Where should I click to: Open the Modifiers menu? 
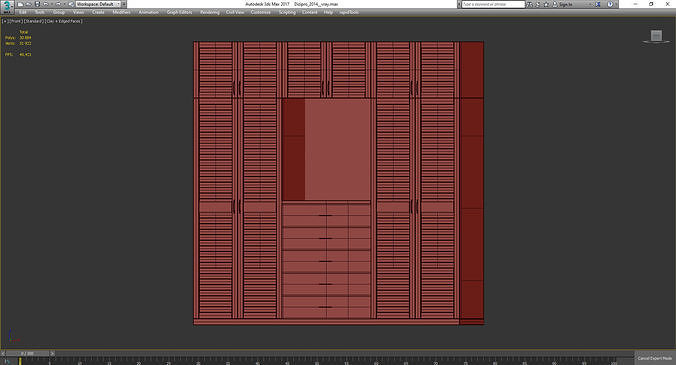point(122,12)
